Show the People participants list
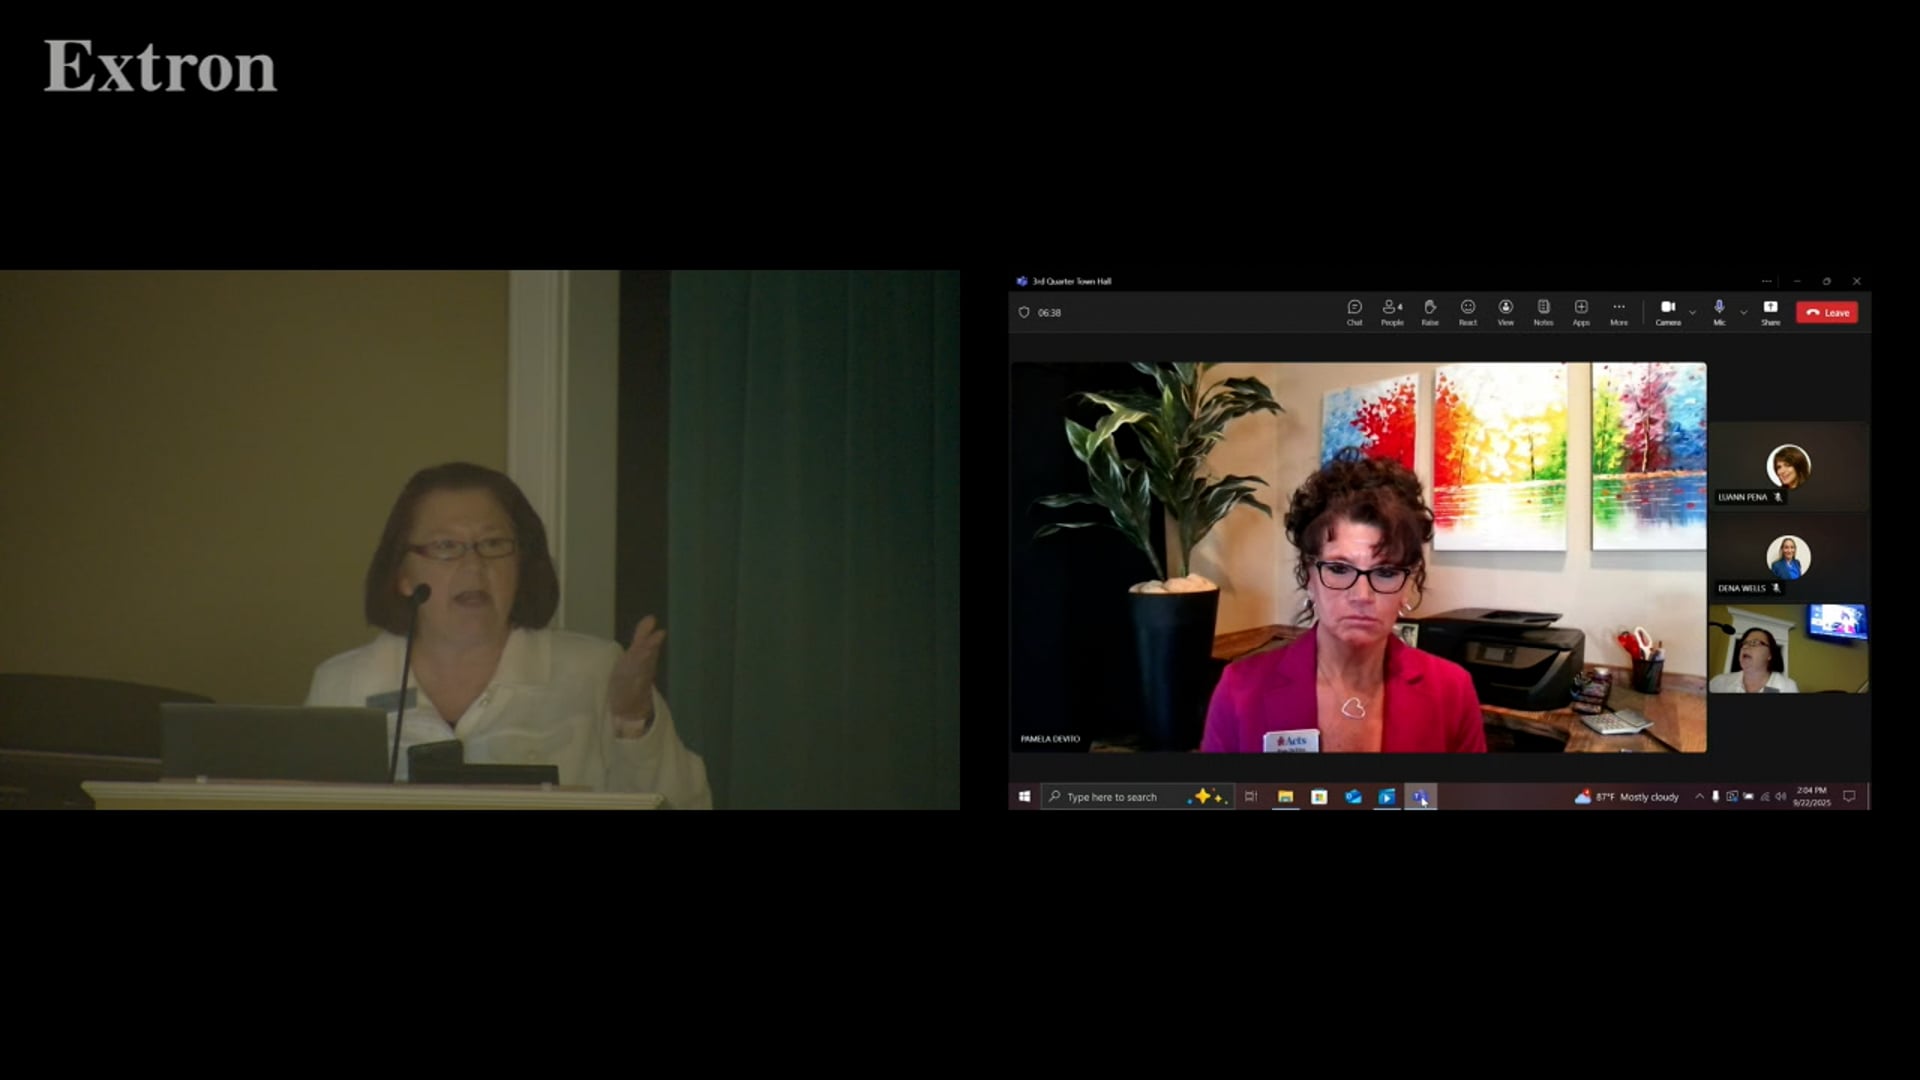 (x=1392, y=312)
